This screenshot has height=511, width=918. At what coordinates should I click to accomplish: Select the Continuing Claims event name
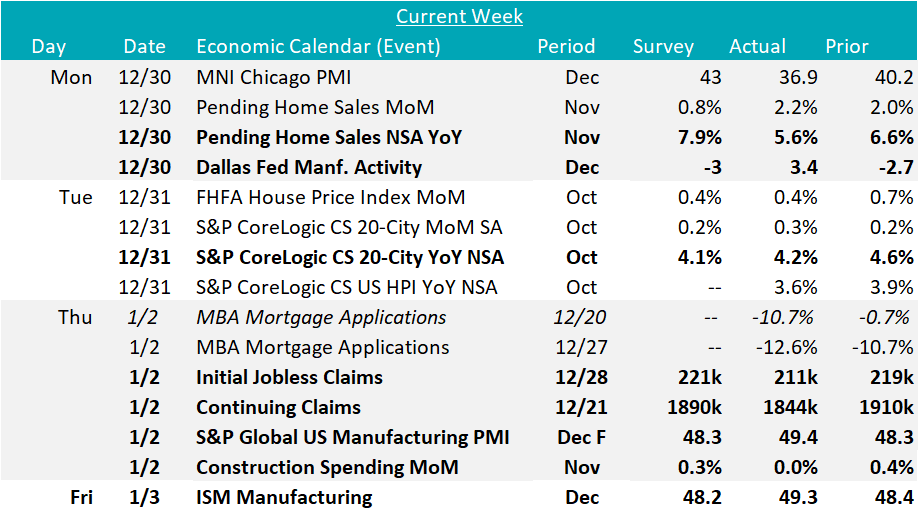278,407
